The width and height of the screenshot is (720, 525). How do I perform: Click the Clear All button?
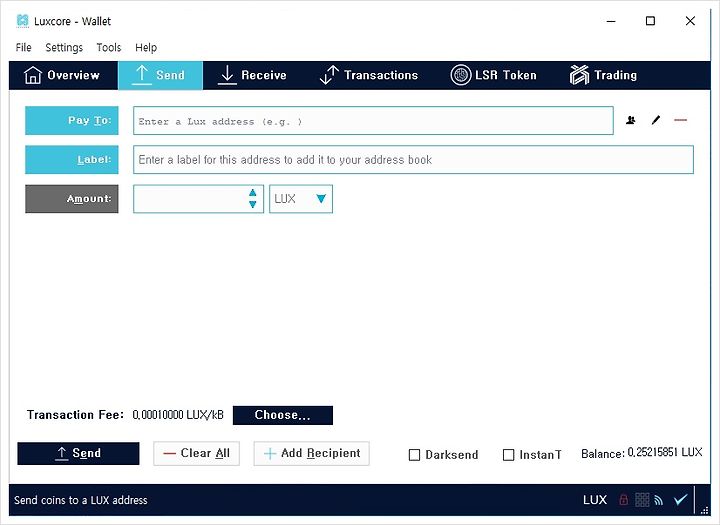pyautogui.click(x=197, y=453)
